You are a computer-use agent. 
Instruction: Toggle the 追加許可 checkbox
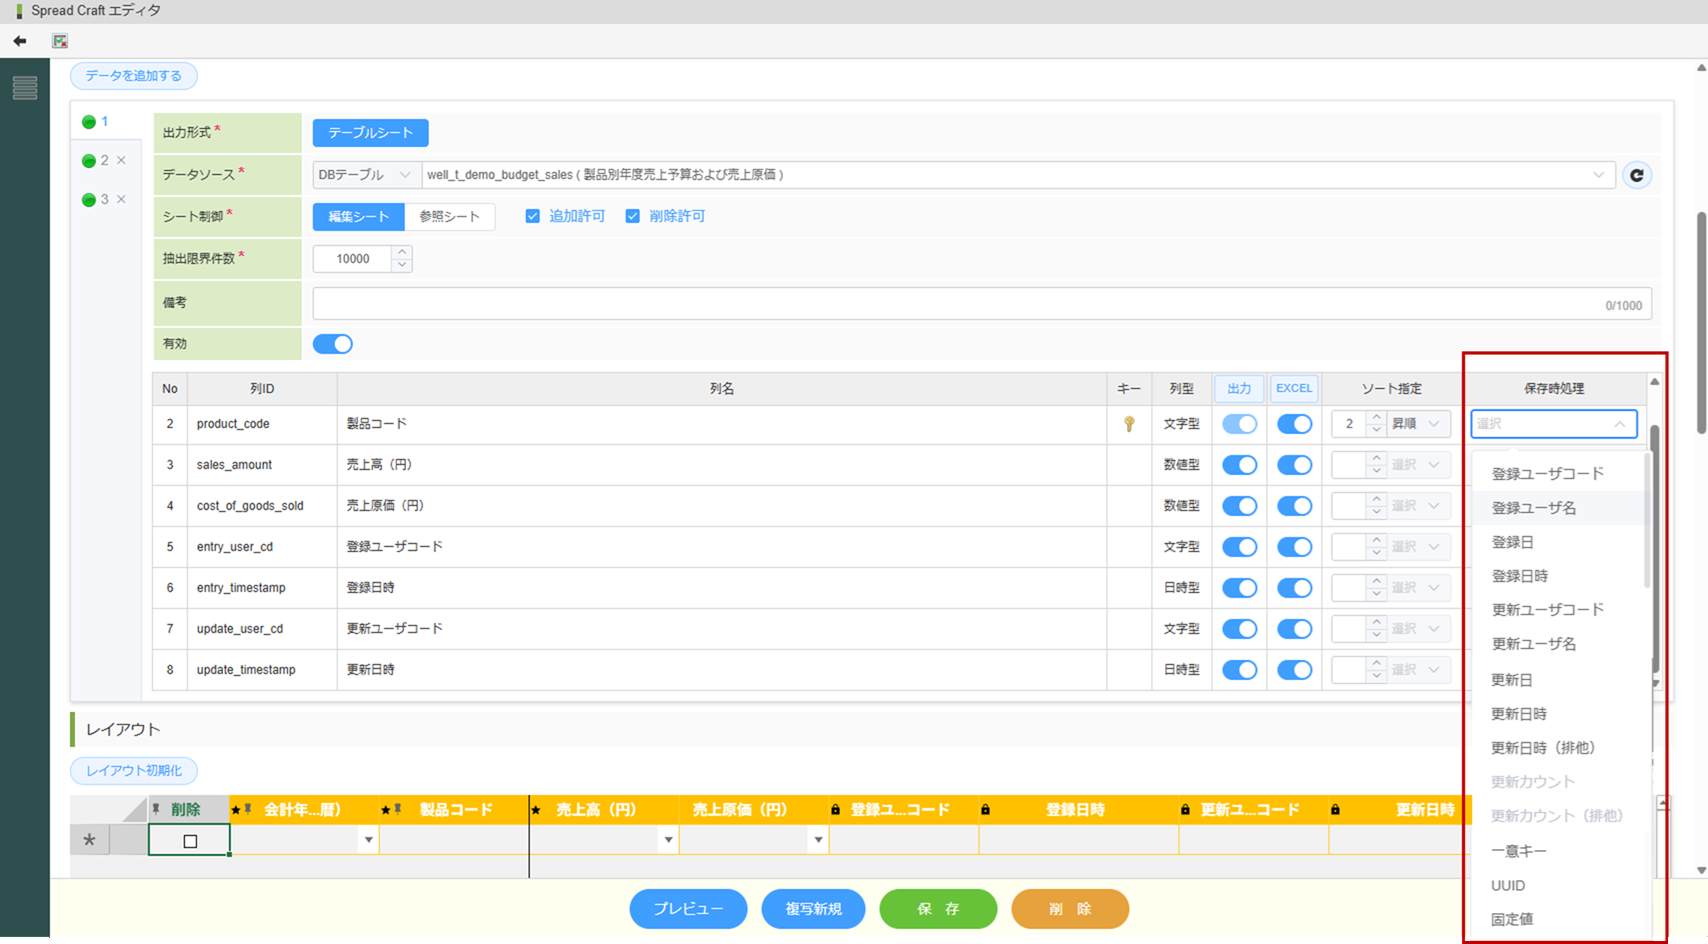pos(533,216)
